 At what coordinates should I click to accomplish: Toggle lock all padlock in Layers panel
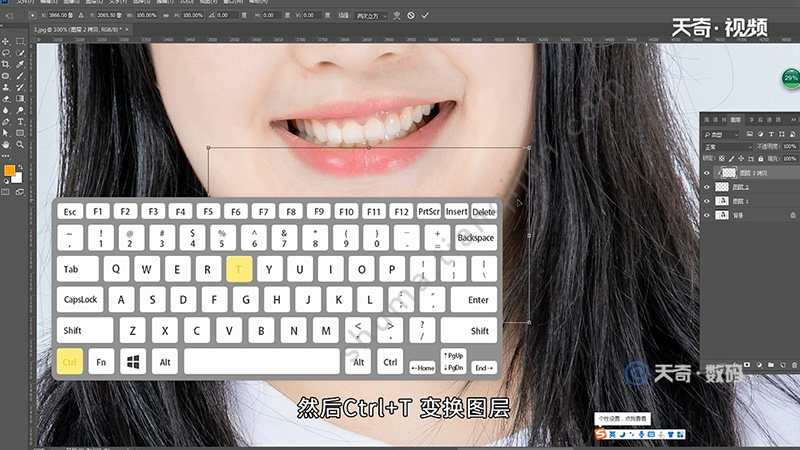point(761,159)
